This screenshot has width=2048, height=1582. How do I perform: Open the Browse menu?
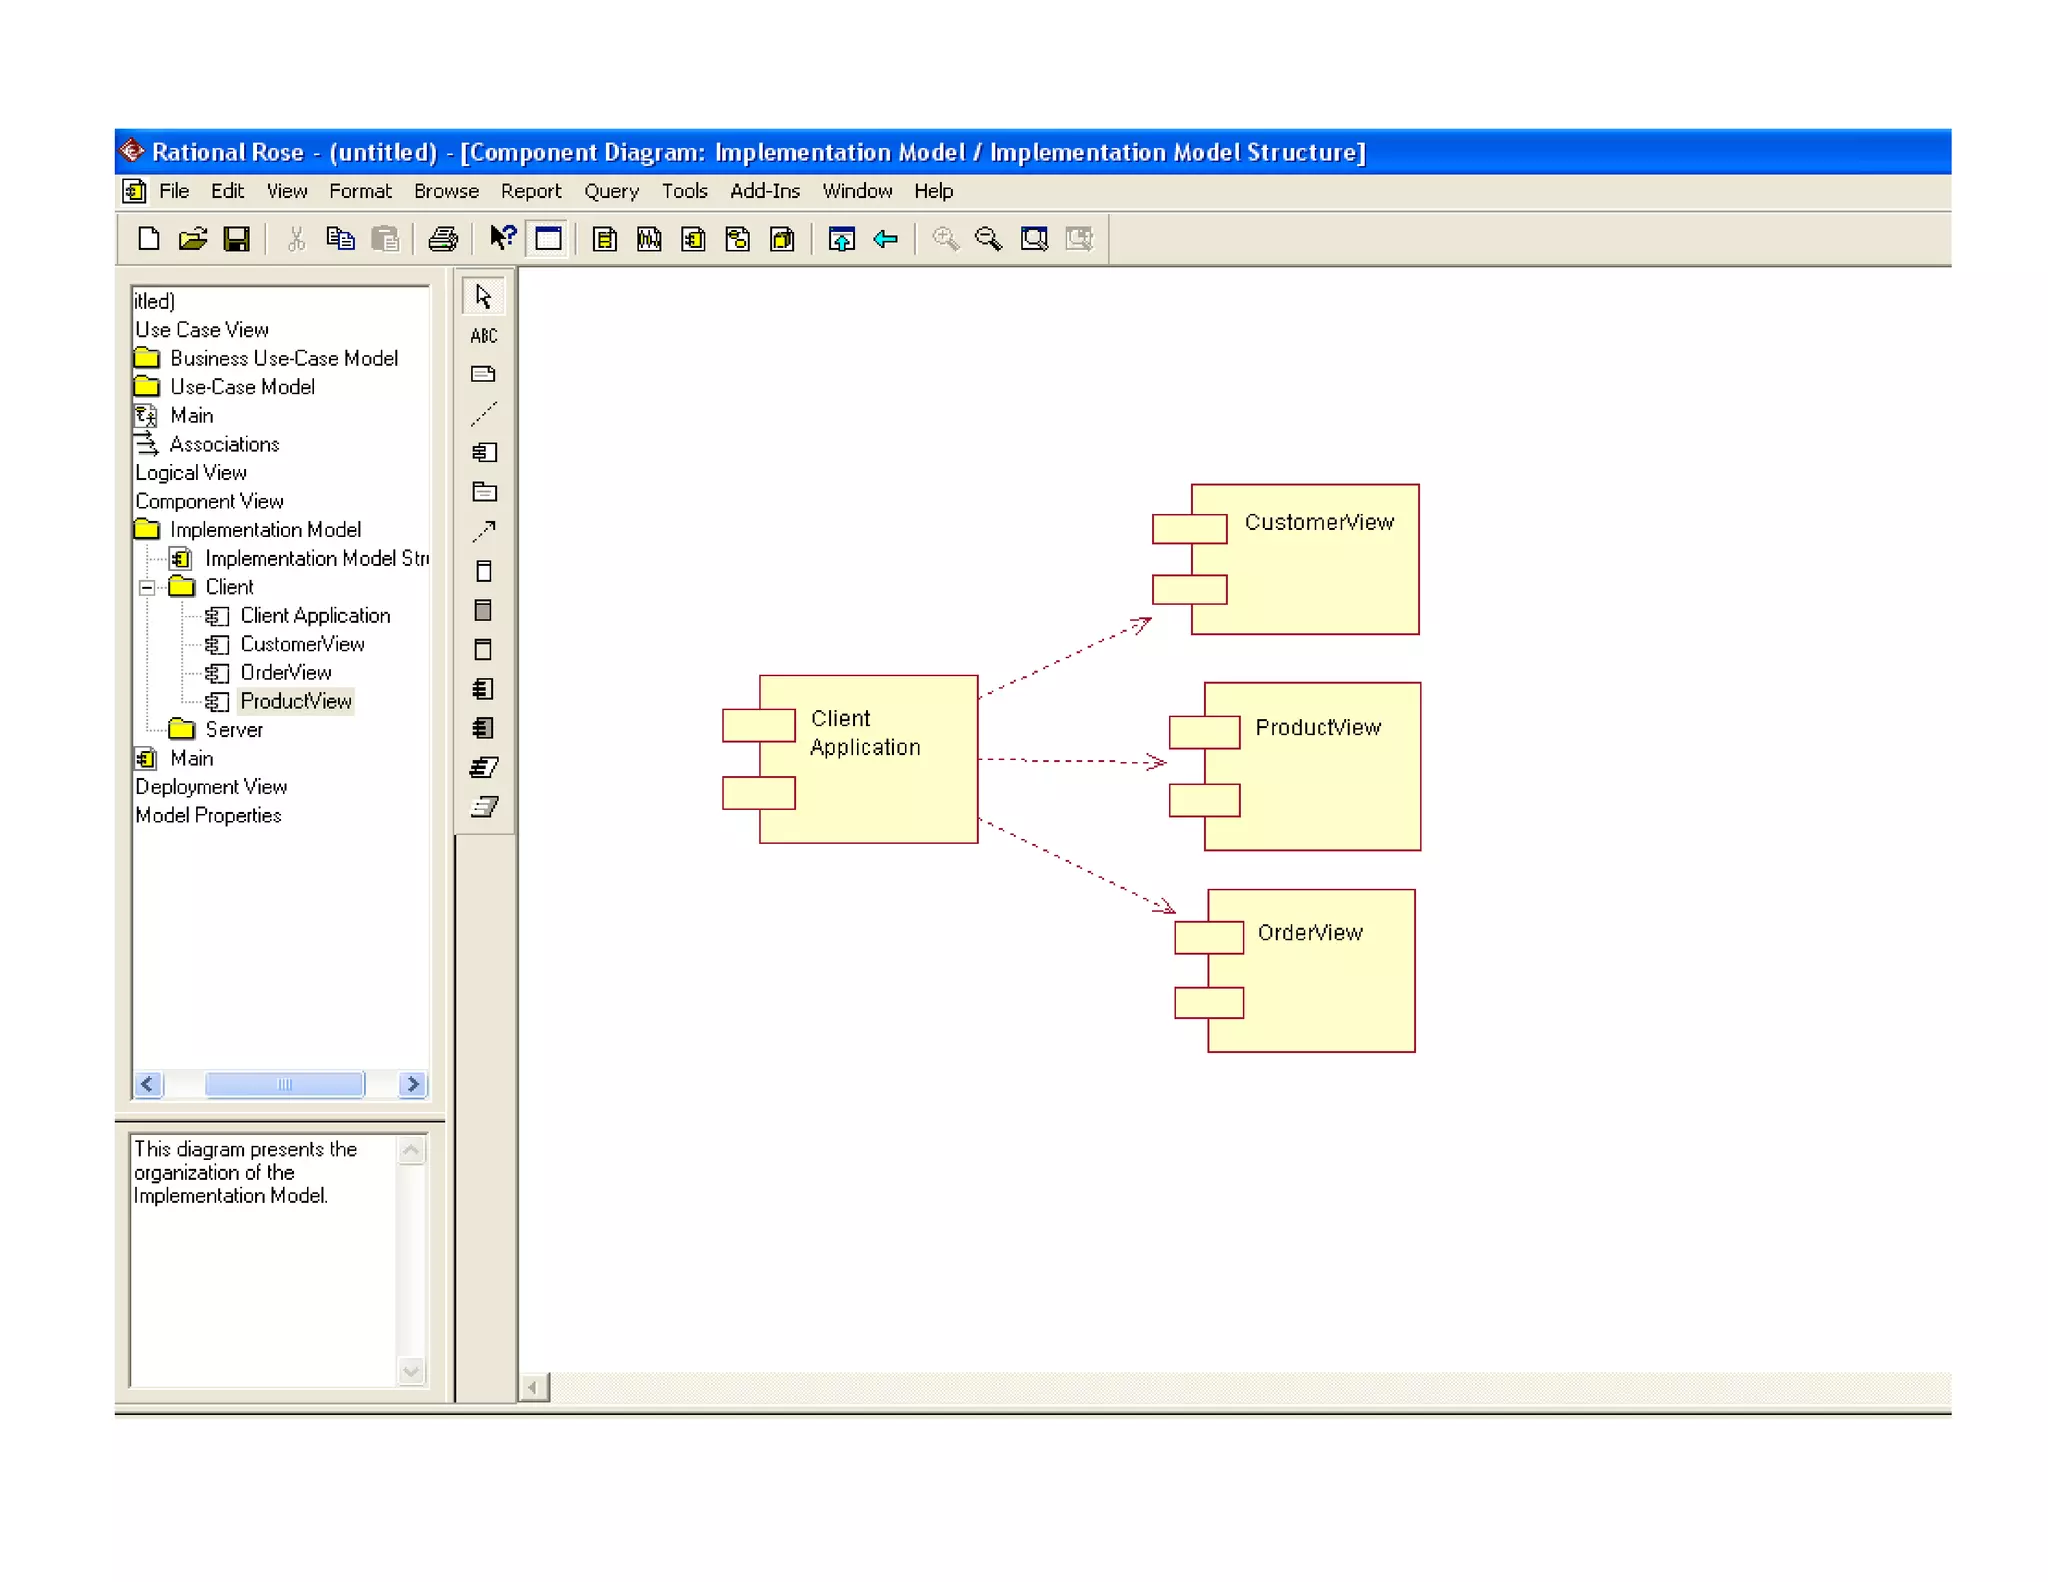[446, 191]
